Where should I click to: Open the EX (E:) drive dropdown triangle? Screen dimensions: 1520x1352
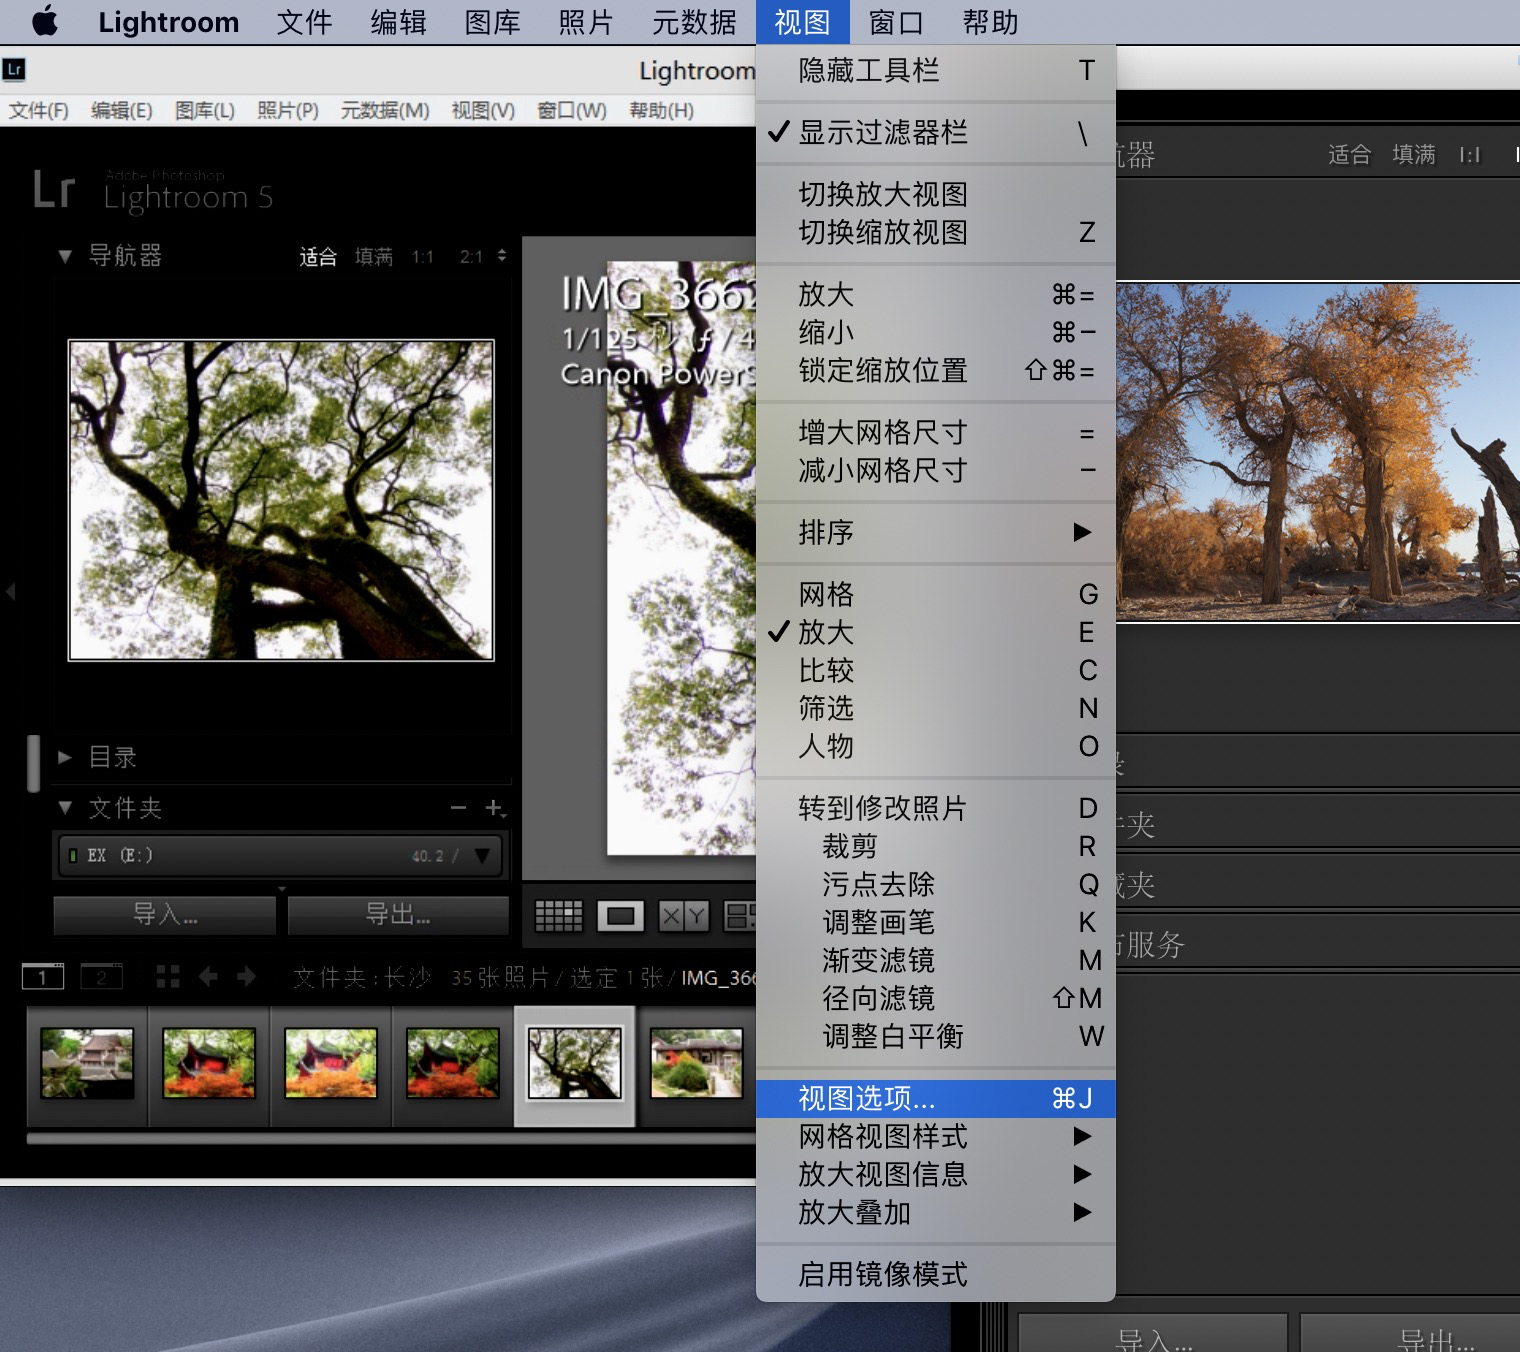(483, 855)
